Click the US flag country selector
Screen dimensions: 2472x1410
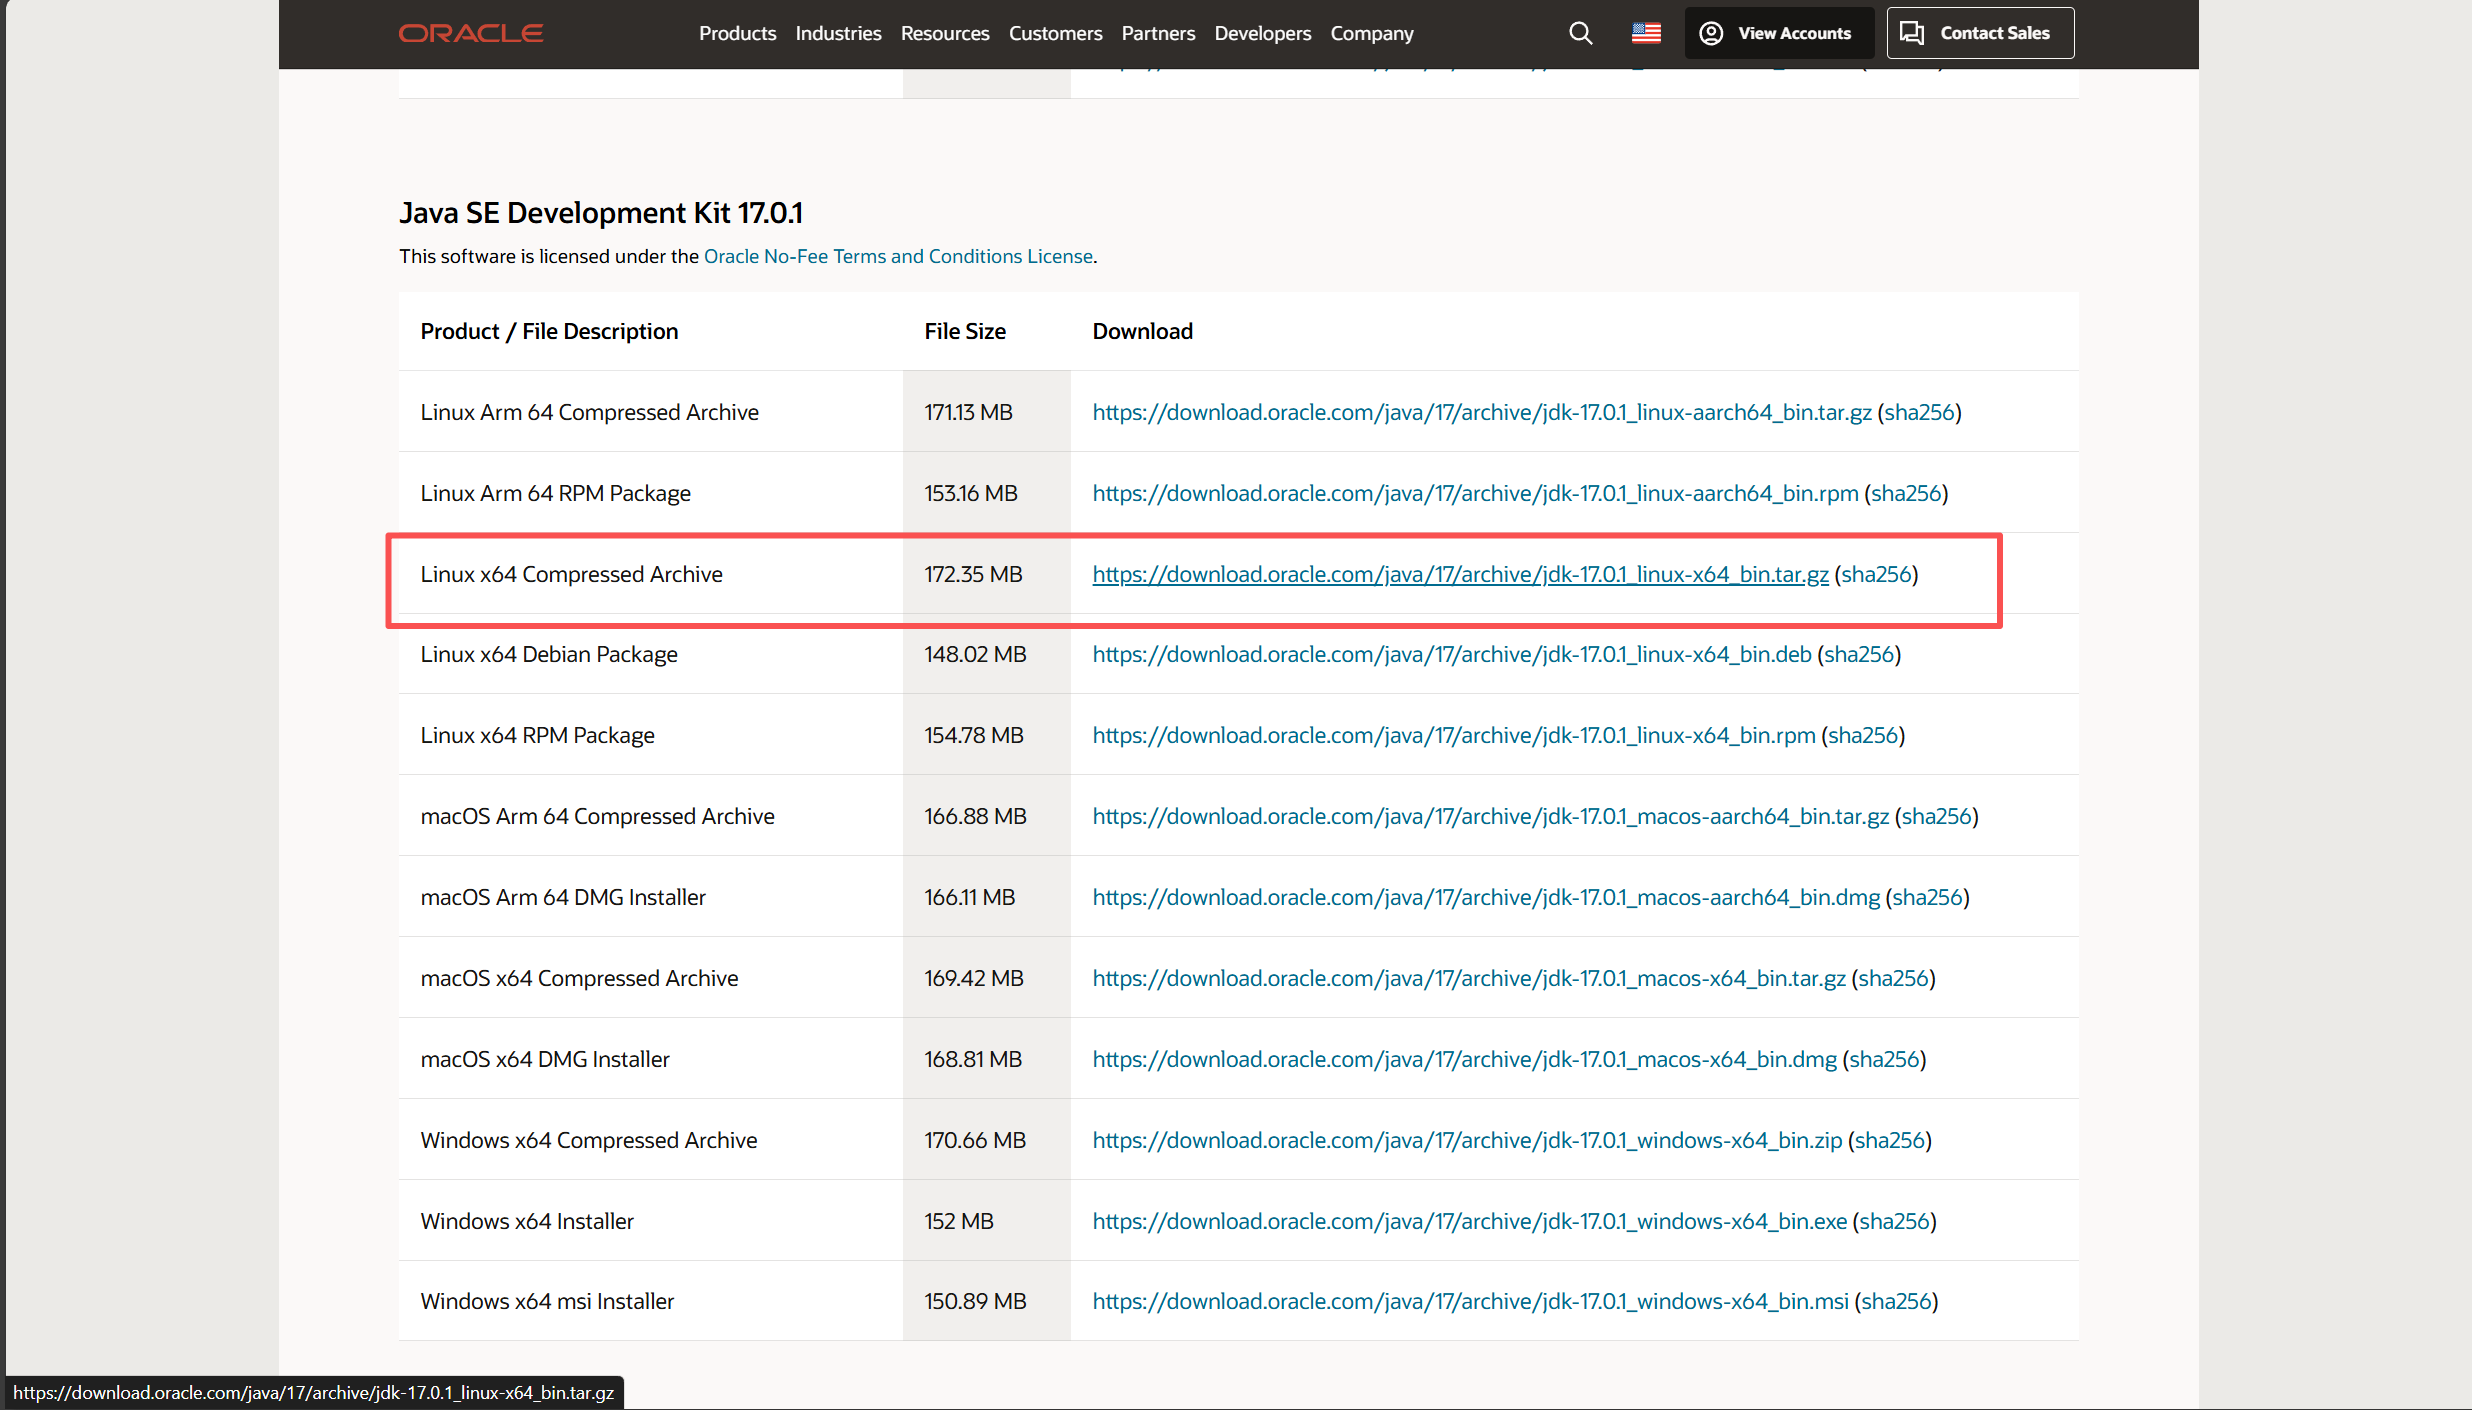[x=1646, y=33]
